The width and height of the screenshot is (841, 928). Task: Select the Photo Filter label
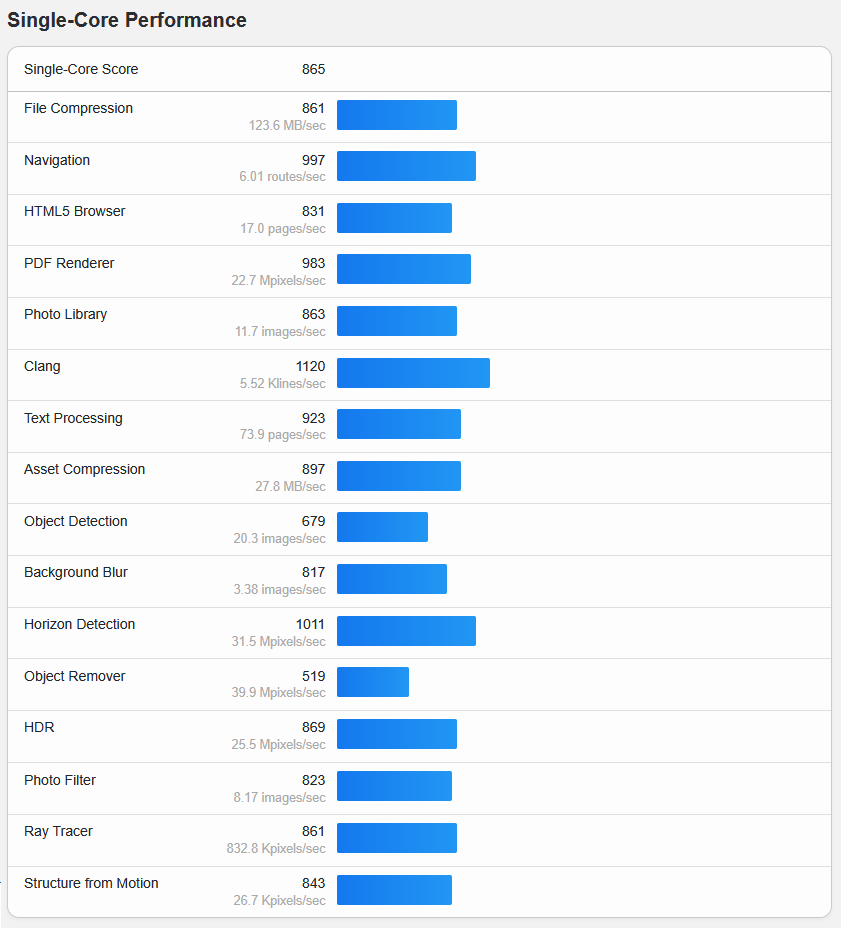click(x=60, y=780)
